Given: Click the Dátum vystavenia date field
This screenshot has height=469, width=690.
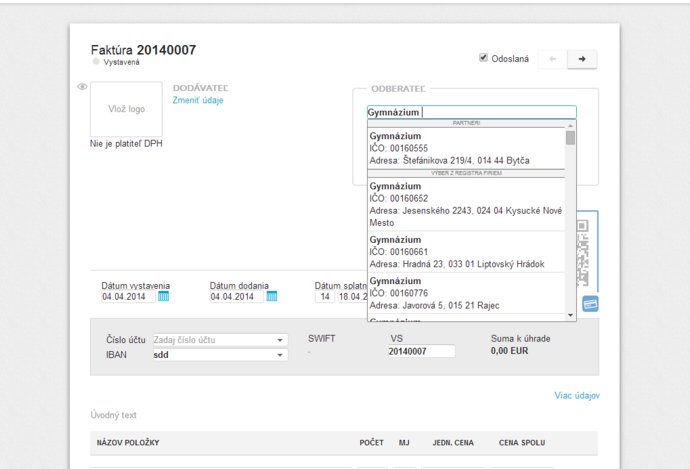Looking at the screenshot, I should (x=128, y=297).
